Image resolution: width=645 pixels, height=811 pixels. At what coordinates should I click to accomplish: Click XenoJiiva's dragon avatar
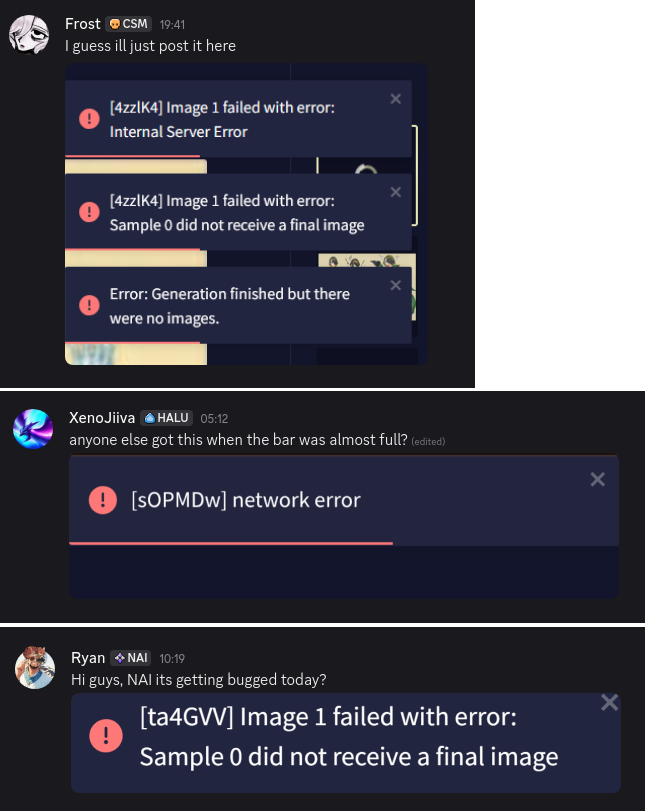click(x=33, y=429)
